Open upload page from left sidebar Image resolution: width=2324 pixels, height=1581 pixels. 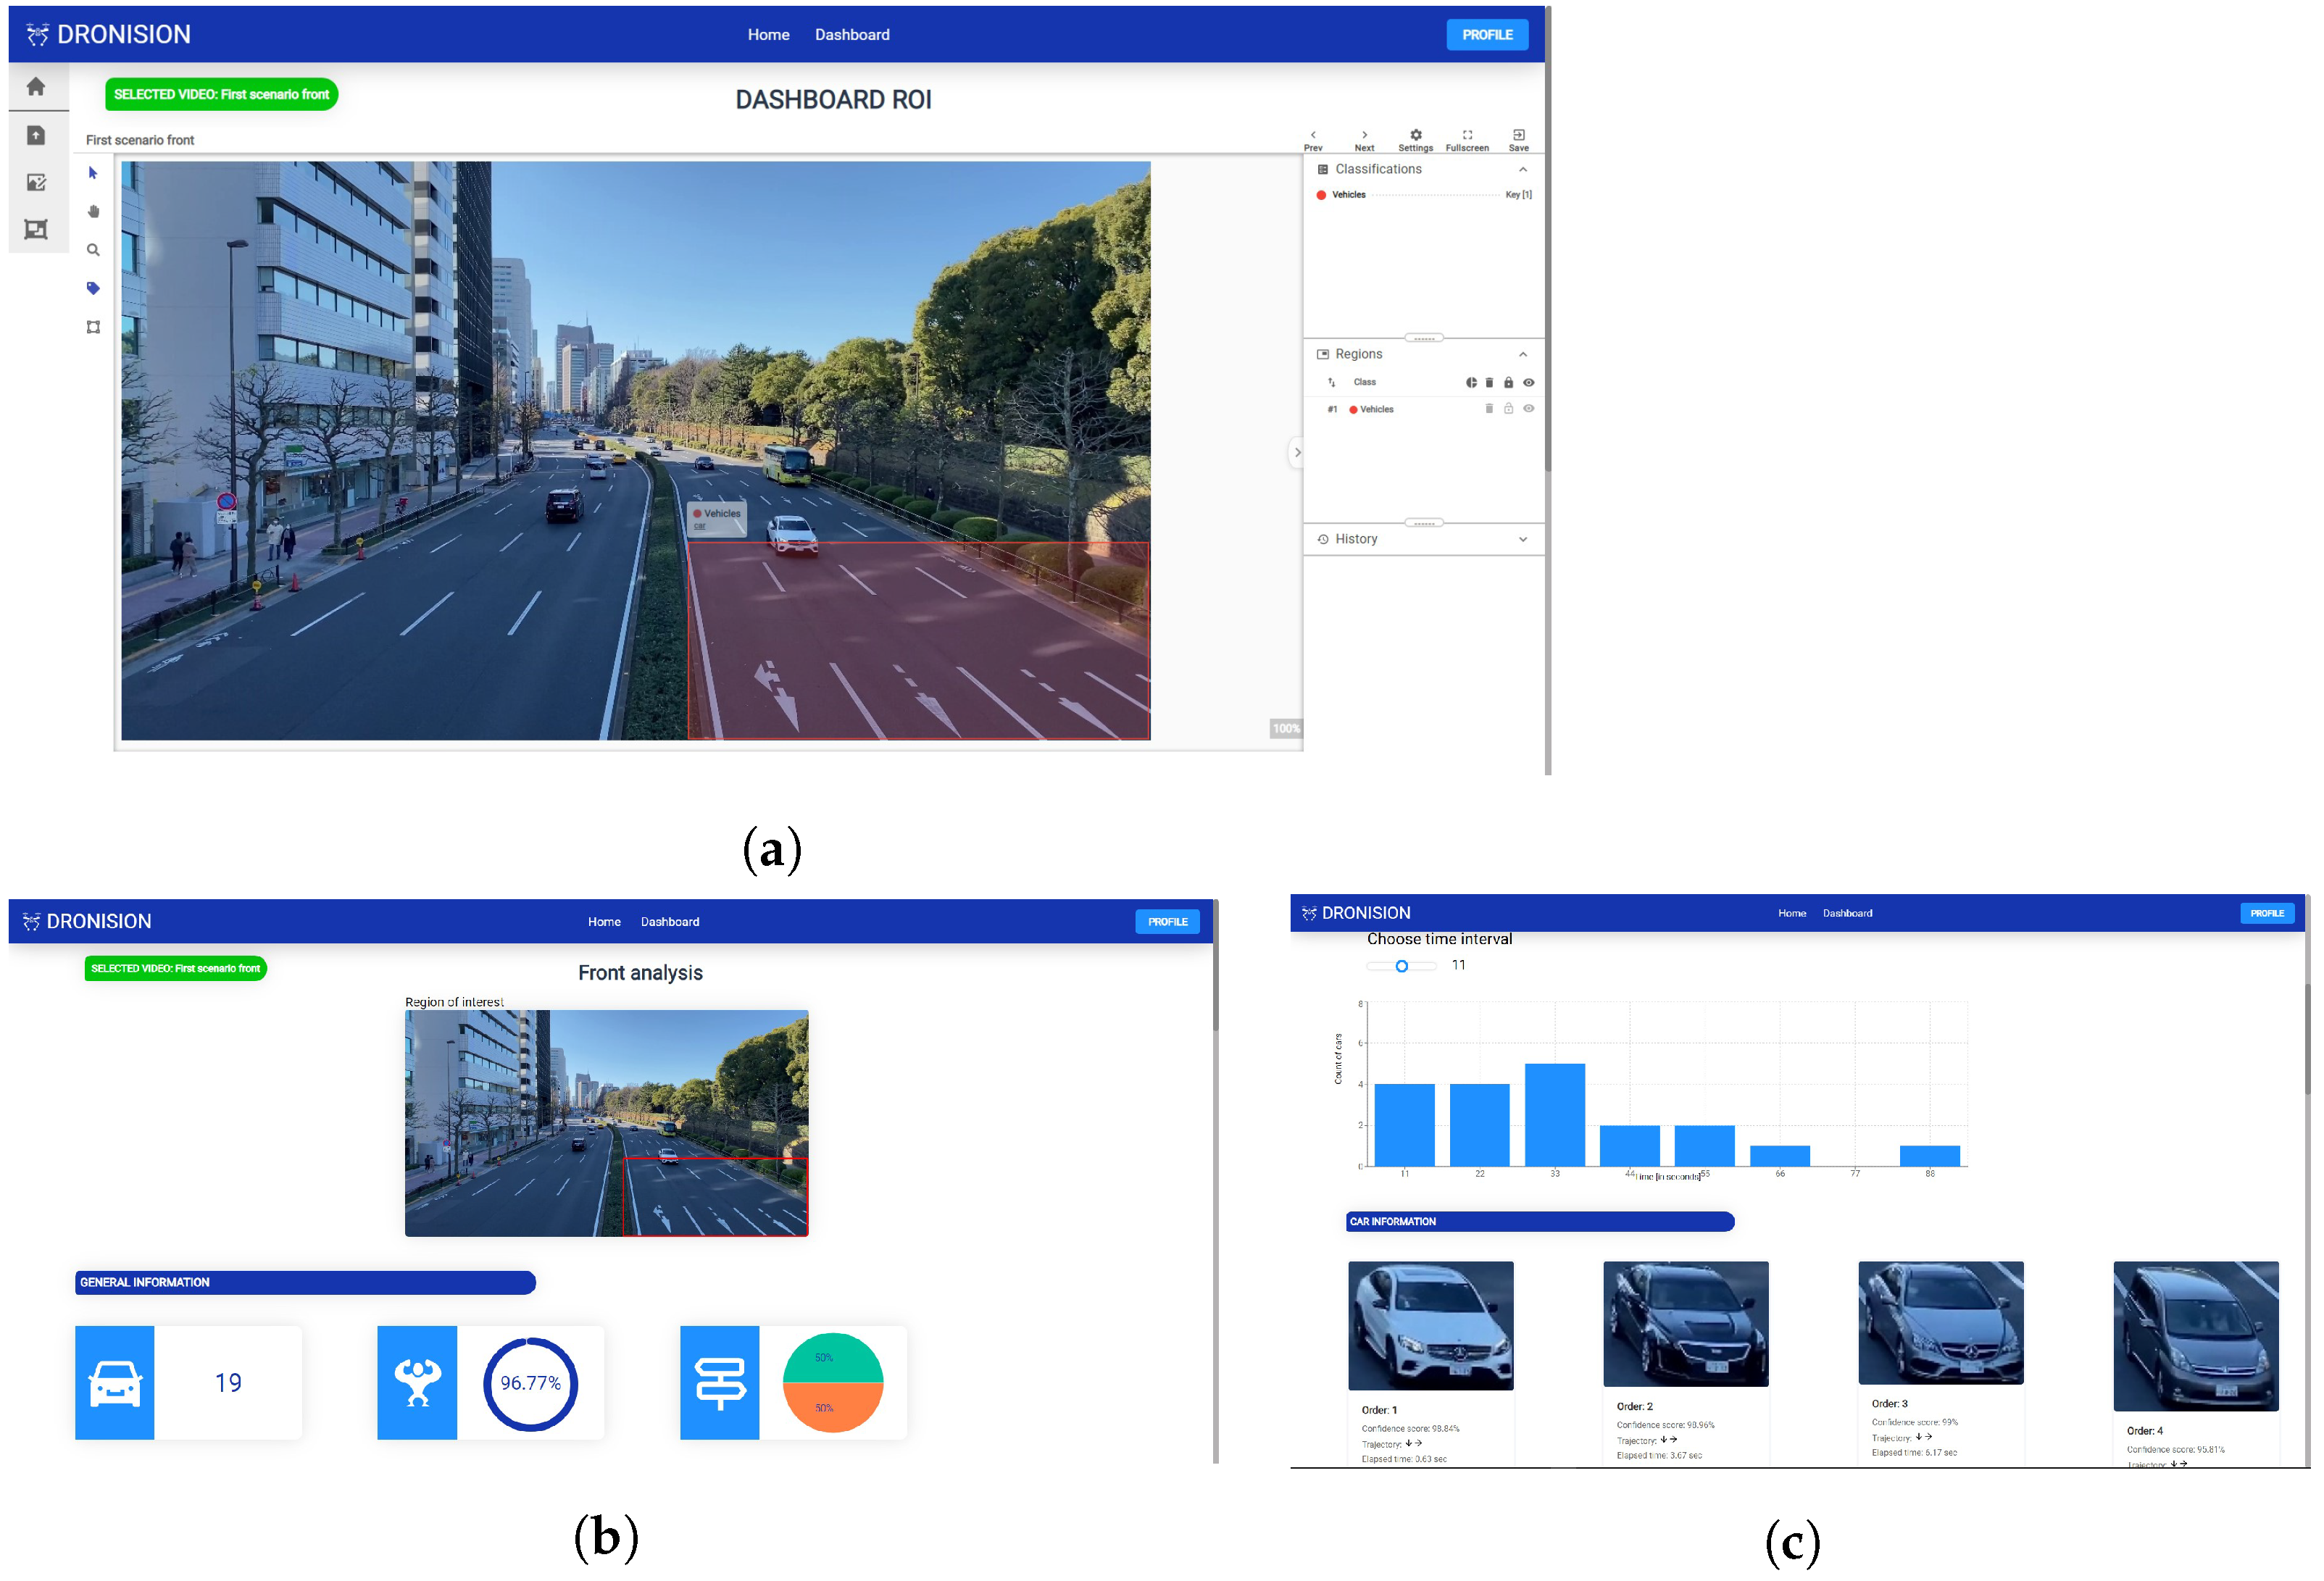(x=36, y=135)
